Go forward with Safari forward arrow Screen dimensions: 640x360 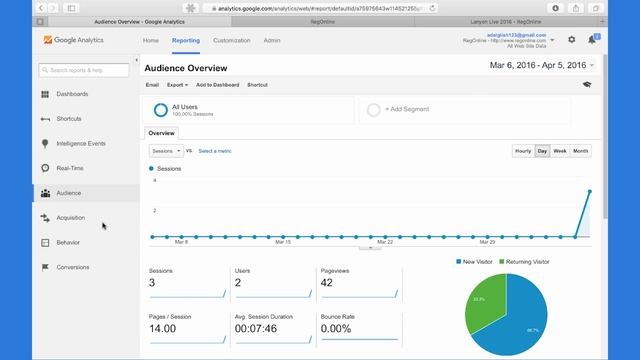click(x=53, y=8)
